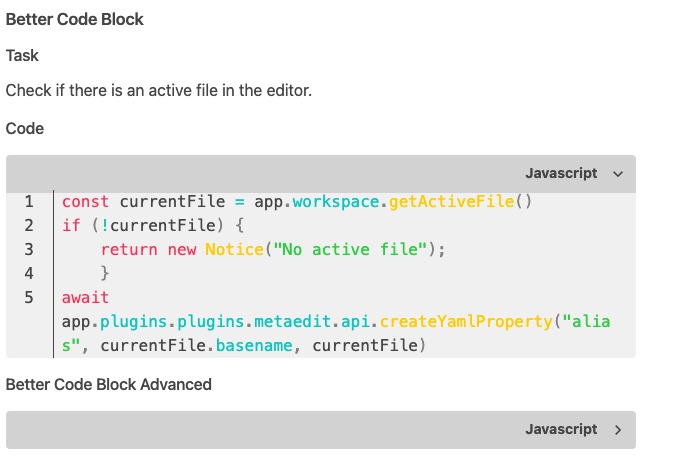Click the Better Code Block Advanced heading
The width and height of the screenshot is (677, 461).
108,384
